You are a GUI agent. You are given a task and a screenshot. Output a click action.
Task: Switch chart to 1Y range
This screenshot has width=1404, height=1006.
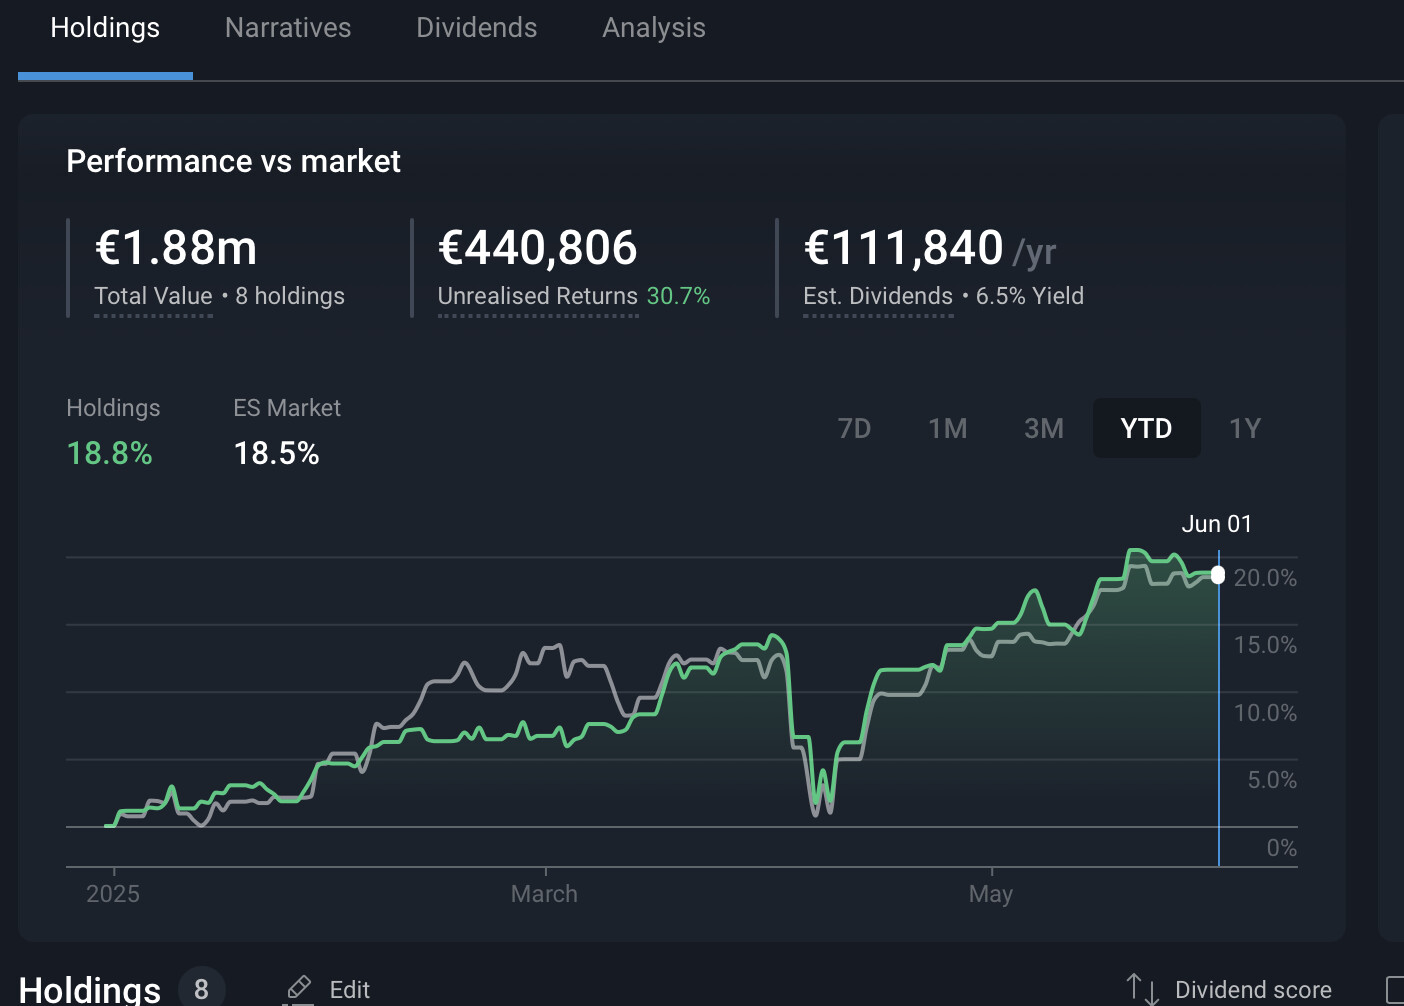tap(1245, 428)
